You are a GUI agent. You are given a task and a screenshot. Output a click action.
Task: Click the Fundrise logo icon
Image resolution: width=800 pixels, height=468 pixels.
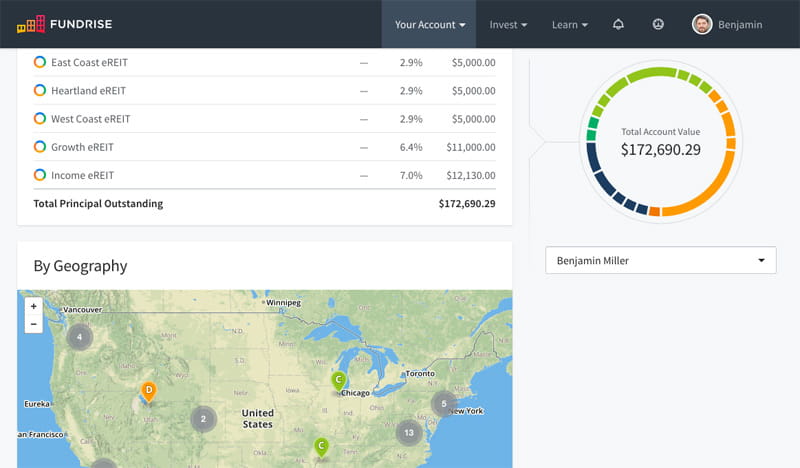click(31, 23)
